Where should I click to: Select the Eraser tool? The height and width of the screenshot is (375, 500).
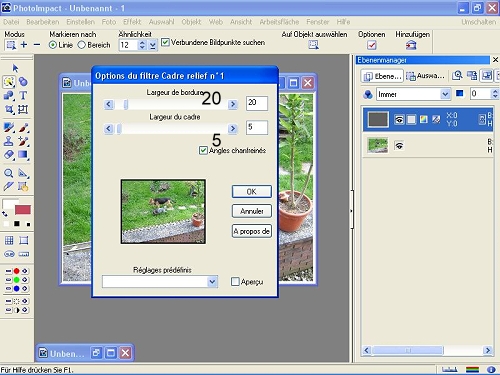coord(9,155)
